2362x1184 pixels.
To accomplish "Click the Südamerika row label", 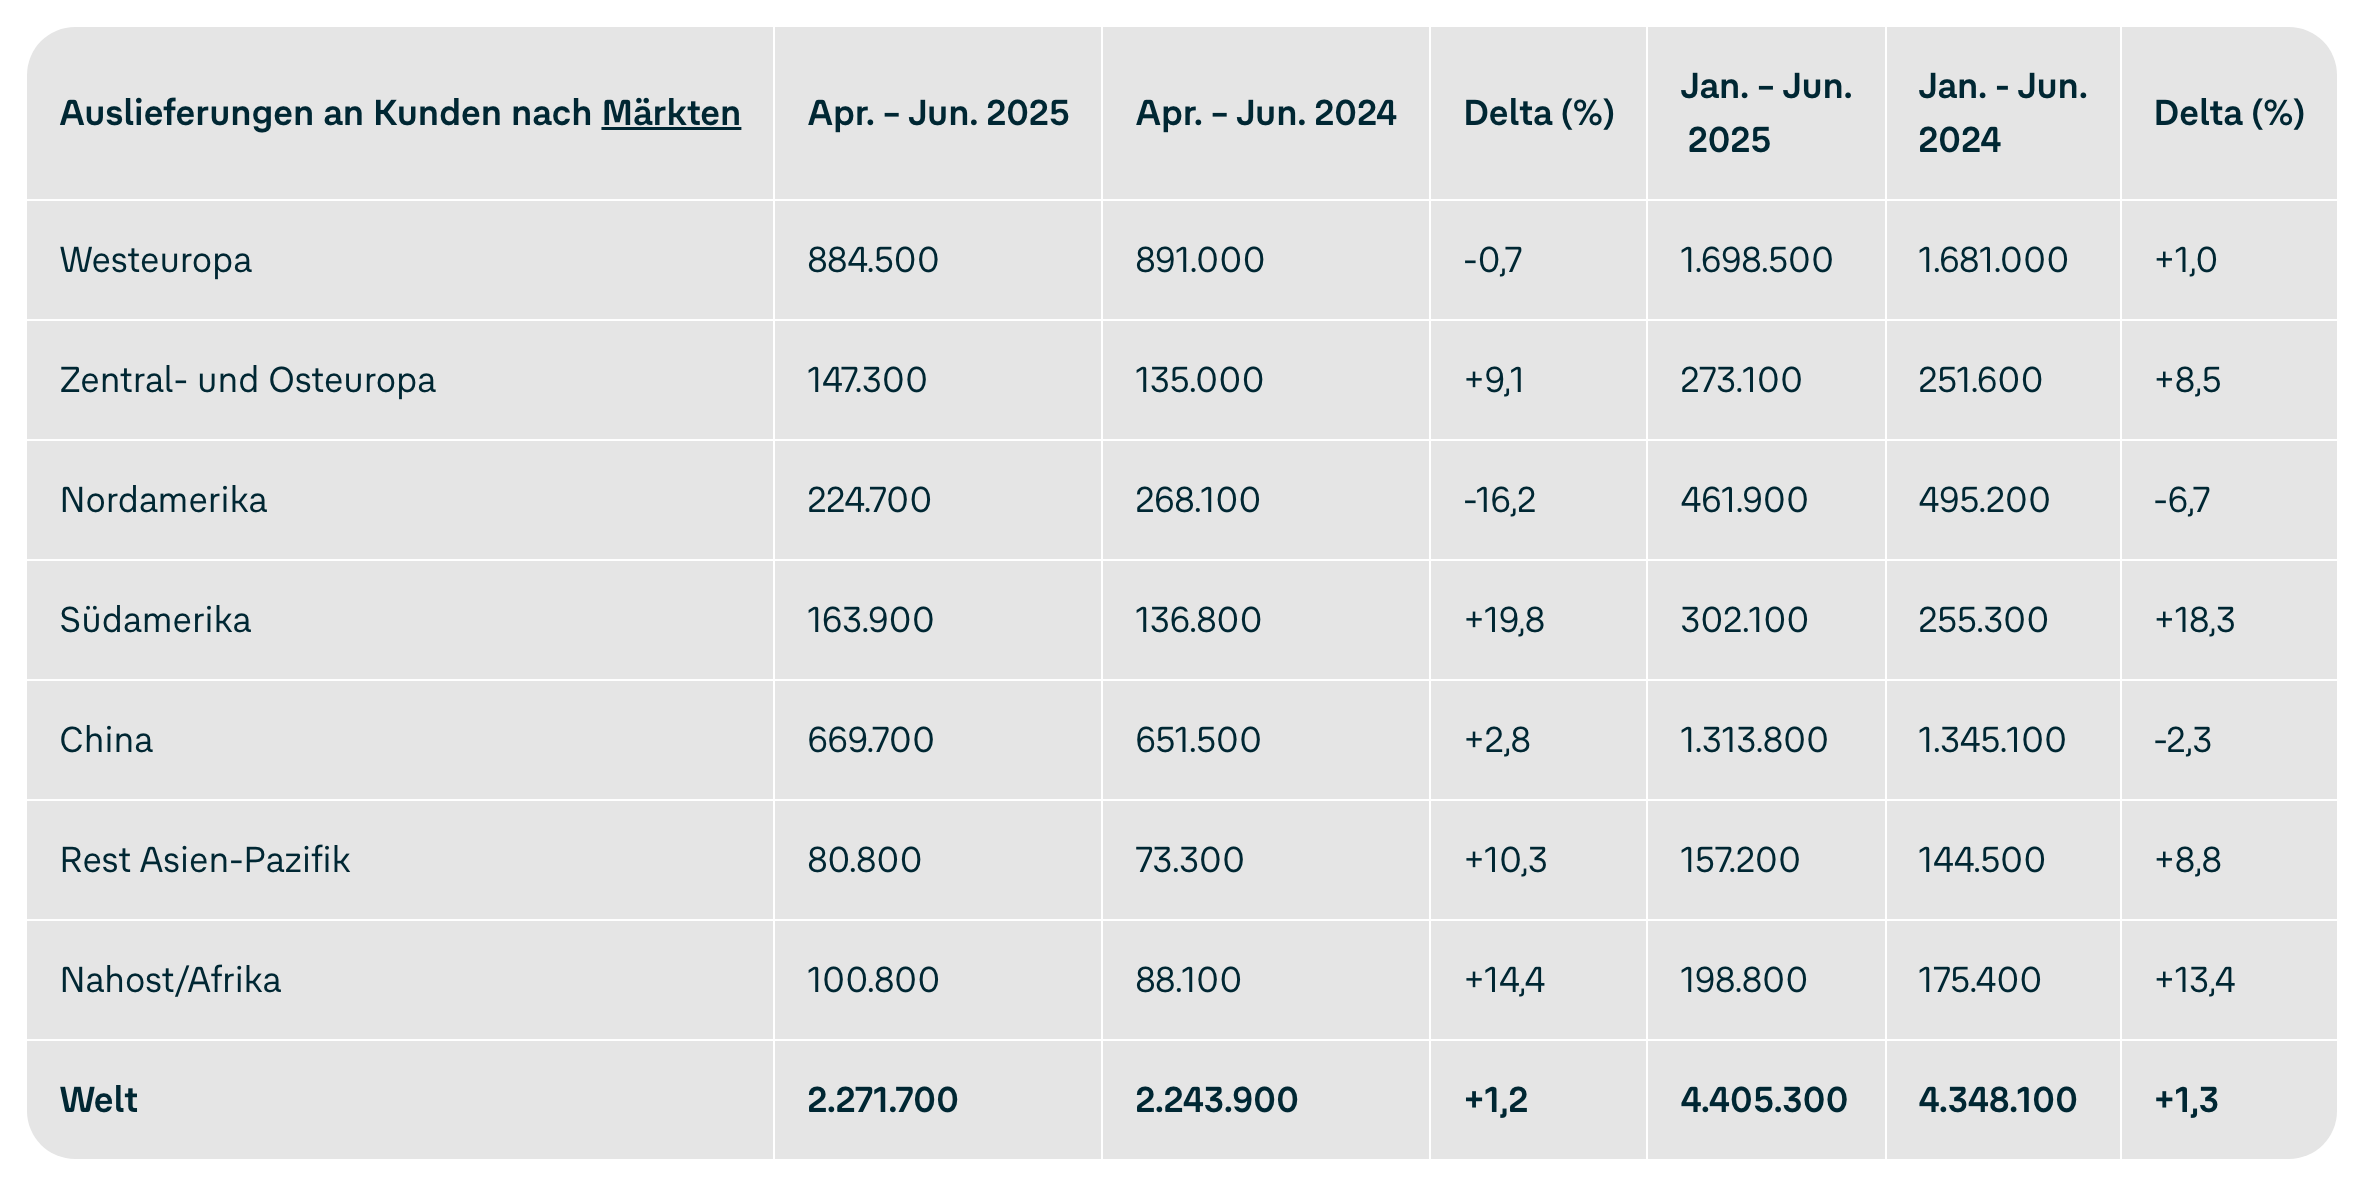I will pyautogui.click(x=155, y=620).
